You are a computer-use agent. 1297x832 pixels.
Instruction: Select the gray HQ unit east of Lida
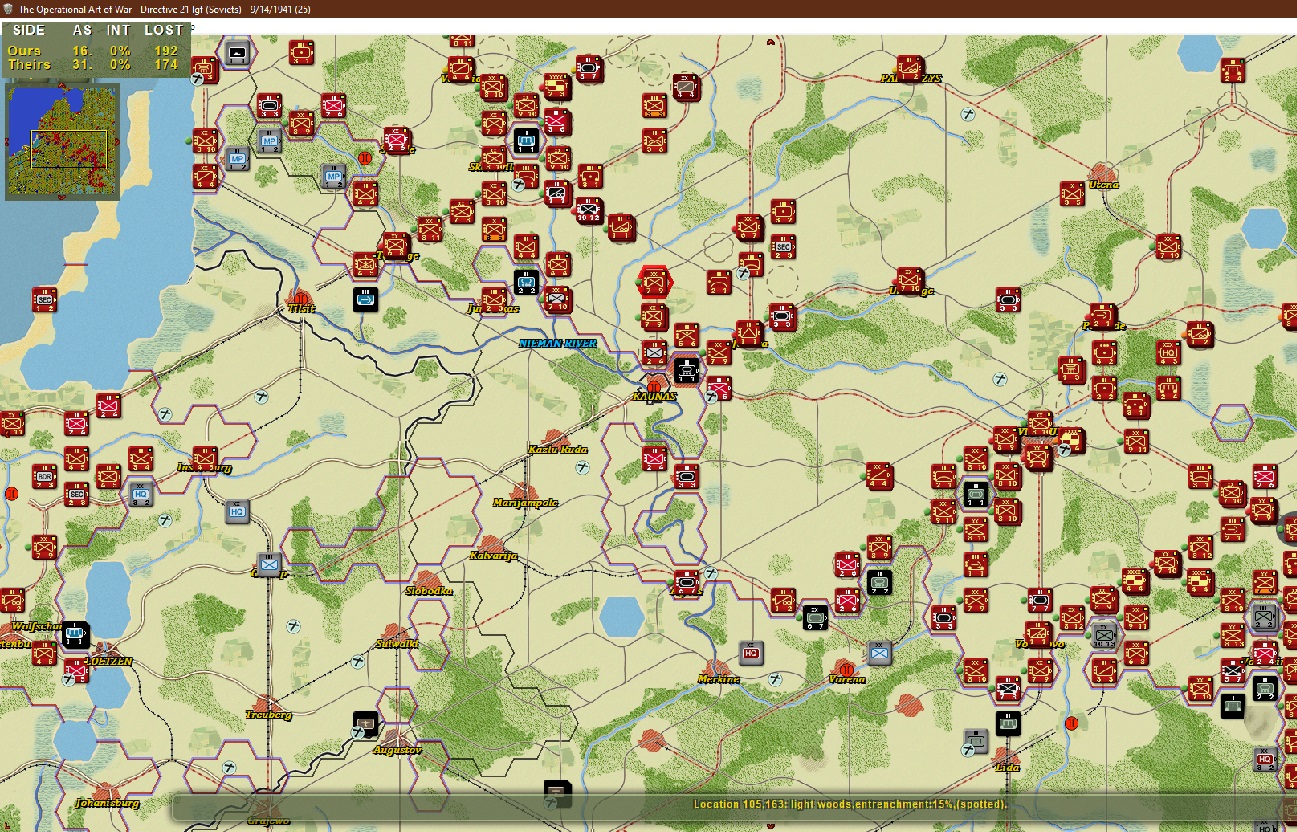[1265, 758]
